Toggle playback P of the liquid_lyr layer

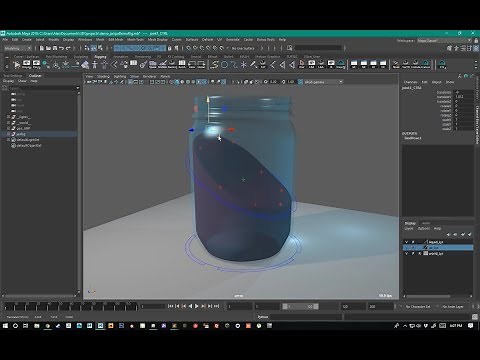[x=413, y=242]
